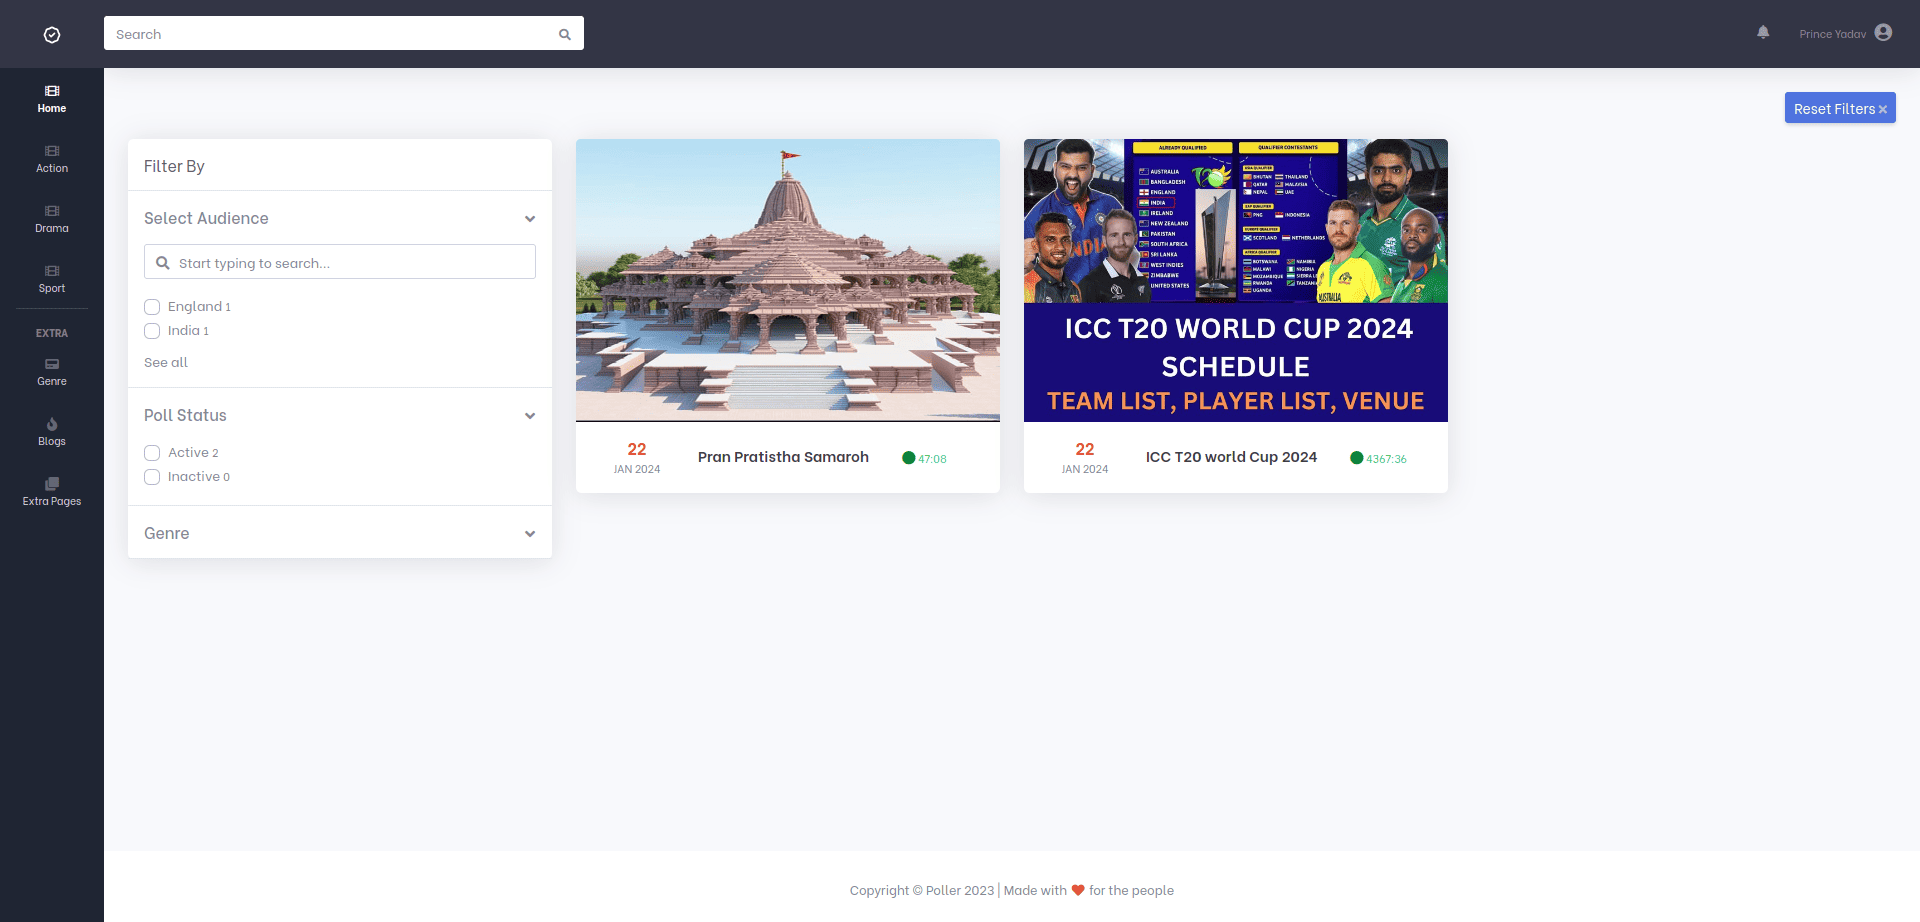This screenshot has width=1920, height=922.
Task: Click the temple image thumbnail
Action: (x=788, y=280)
